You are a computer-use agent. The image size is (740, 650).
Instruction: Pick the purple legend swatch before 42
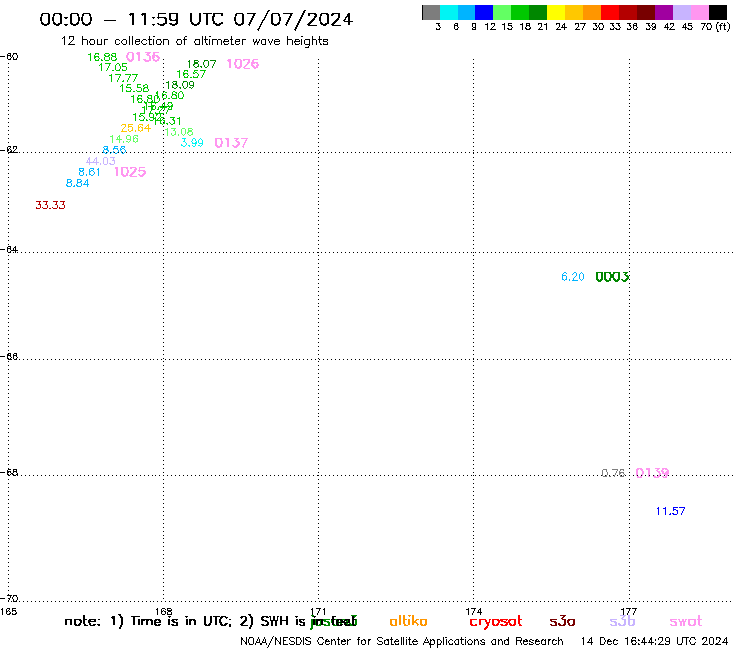pyautogui.click(x=664, y=12)
